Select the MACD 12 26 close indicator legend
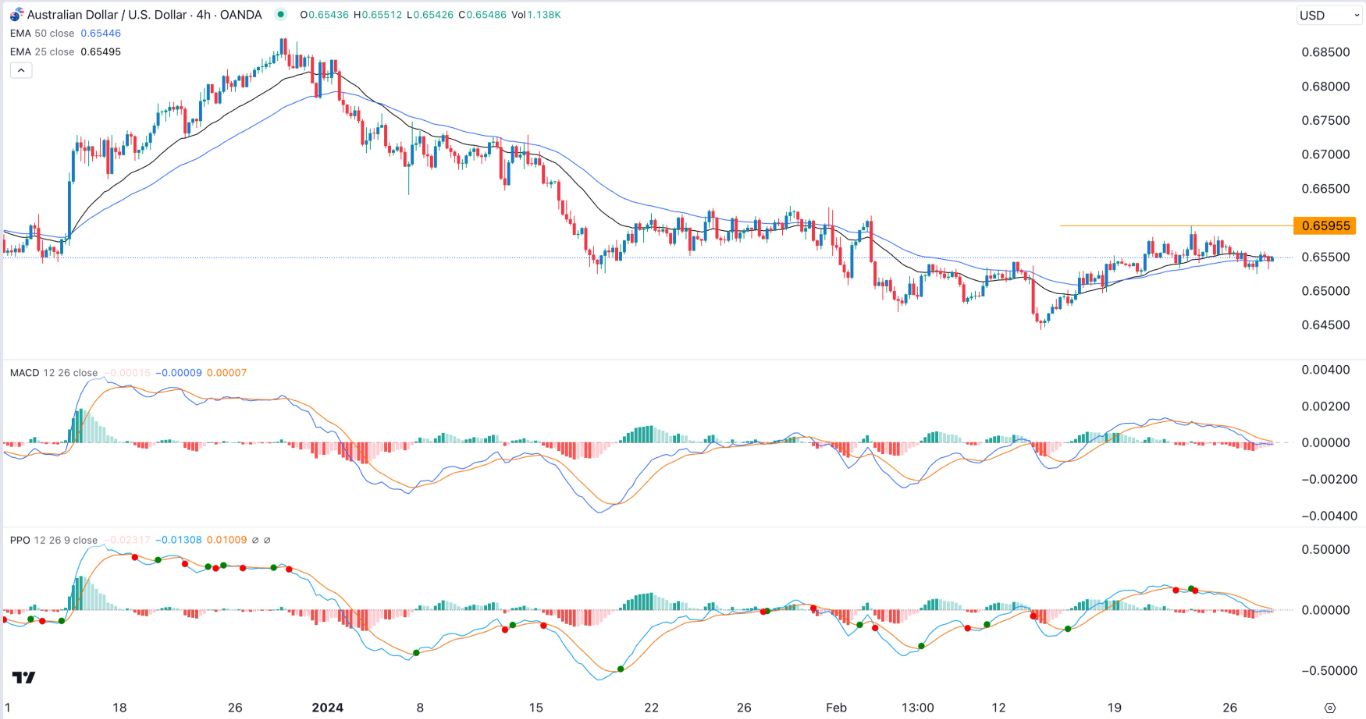 tap(53, 373)
